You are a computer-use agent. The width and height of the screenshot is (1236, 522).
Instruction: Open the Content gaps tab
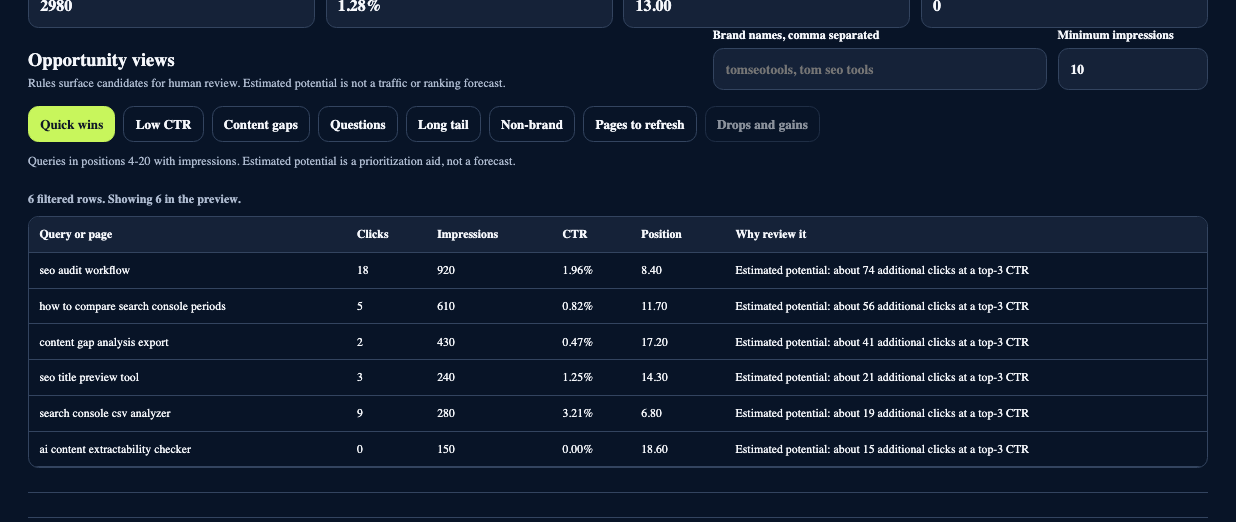pos(261,125)
